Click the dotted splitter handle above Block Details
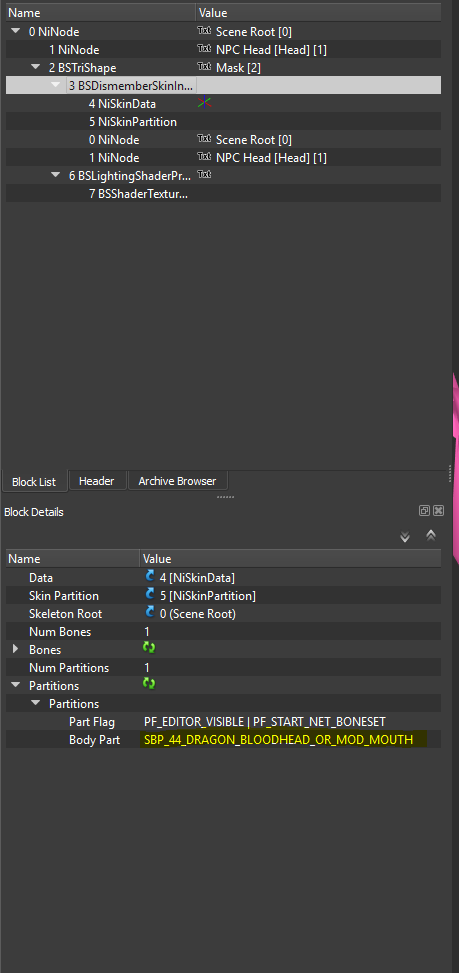The width and height of the screenshot is (459, 973). click(225, 497)
